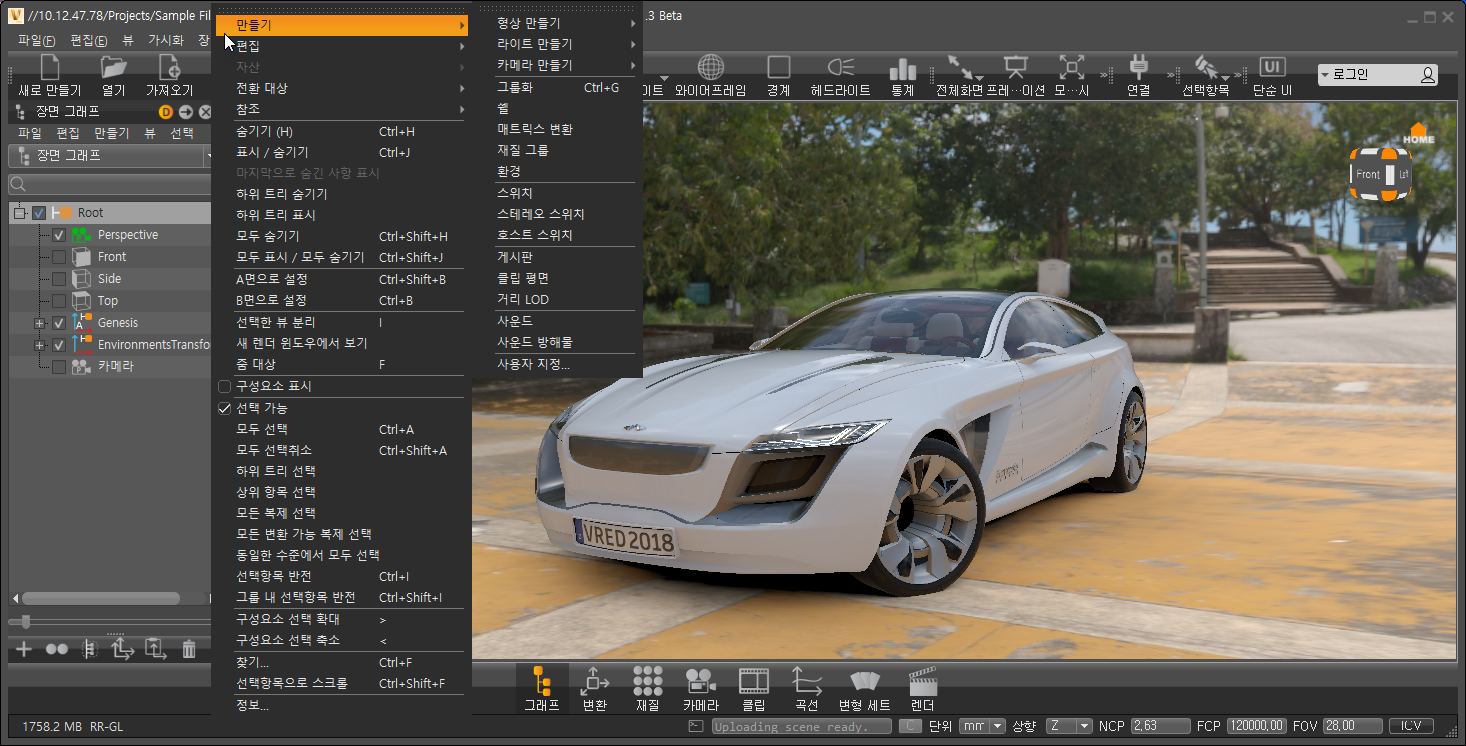Image resolution: width=1466 pixels, height=746 pixels.
Task: Open the 로그인 account dropdown
Action: (x=1378, y=75)
